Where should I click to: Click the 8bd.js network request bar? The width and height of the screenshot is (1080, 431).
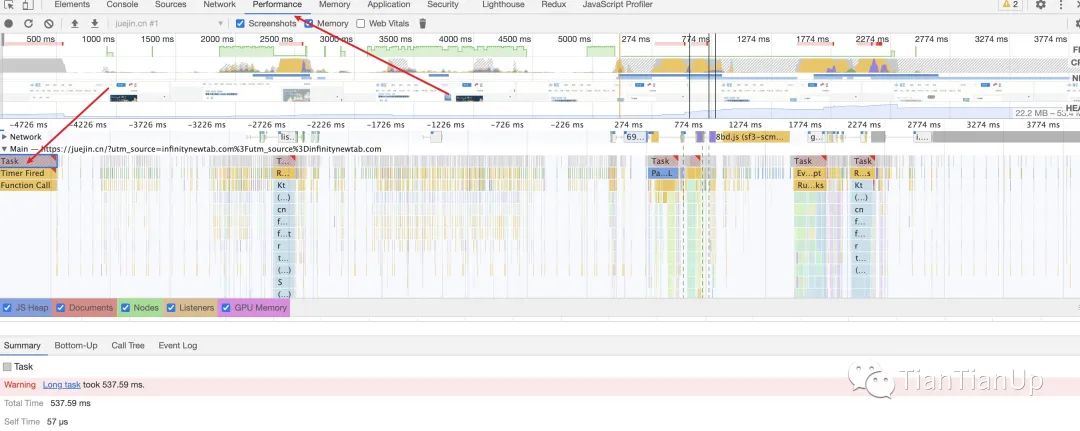[x=751, y=137]
